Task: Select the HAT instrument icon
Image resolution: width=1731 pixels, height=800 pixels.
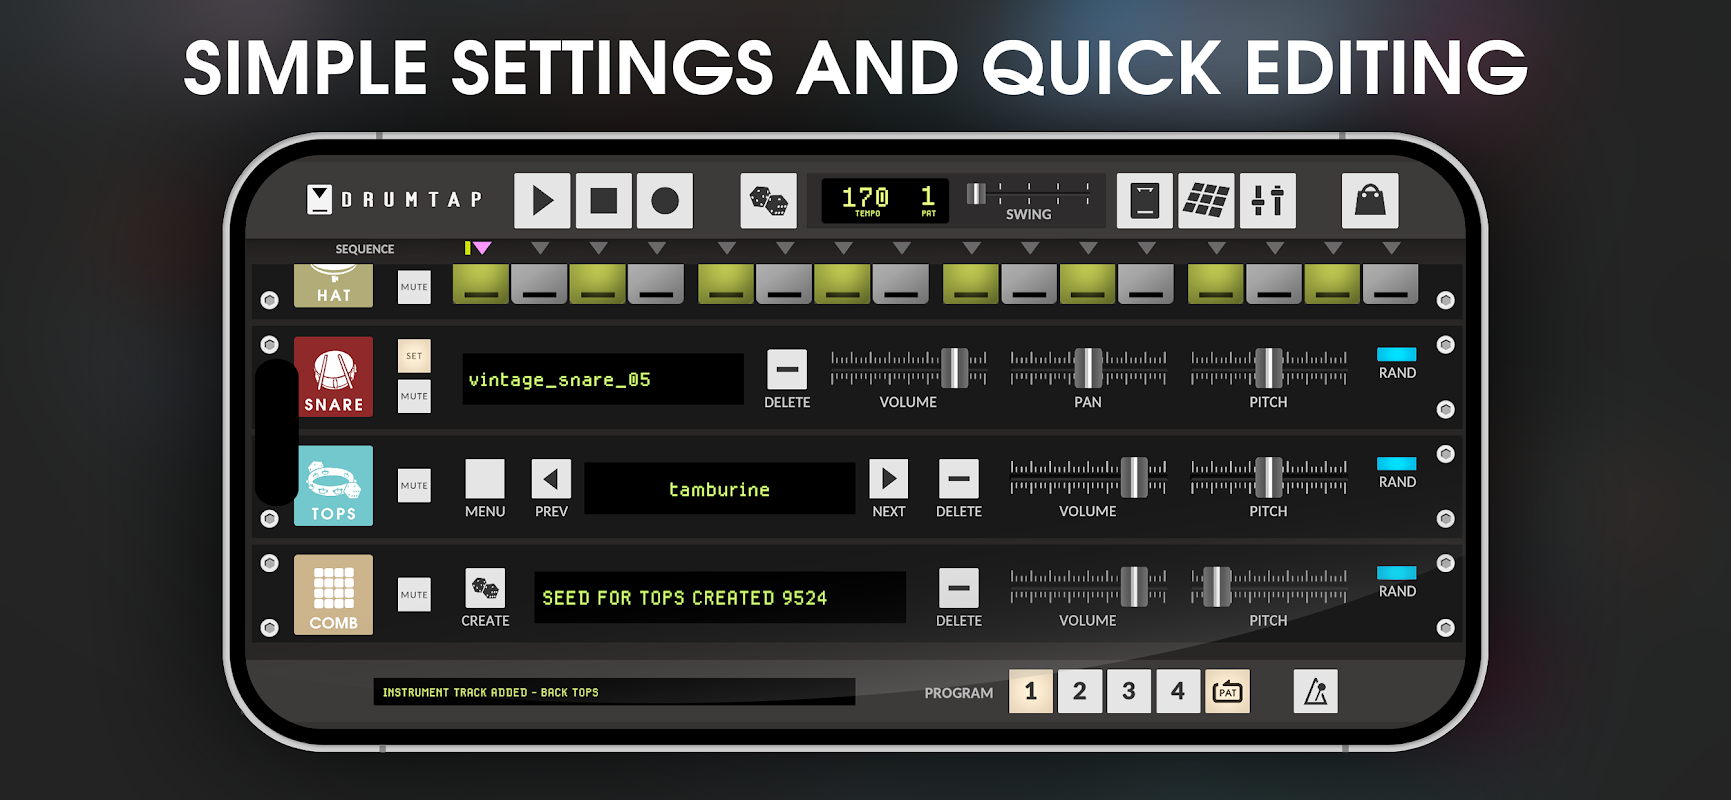Action: tap(333, 286)
